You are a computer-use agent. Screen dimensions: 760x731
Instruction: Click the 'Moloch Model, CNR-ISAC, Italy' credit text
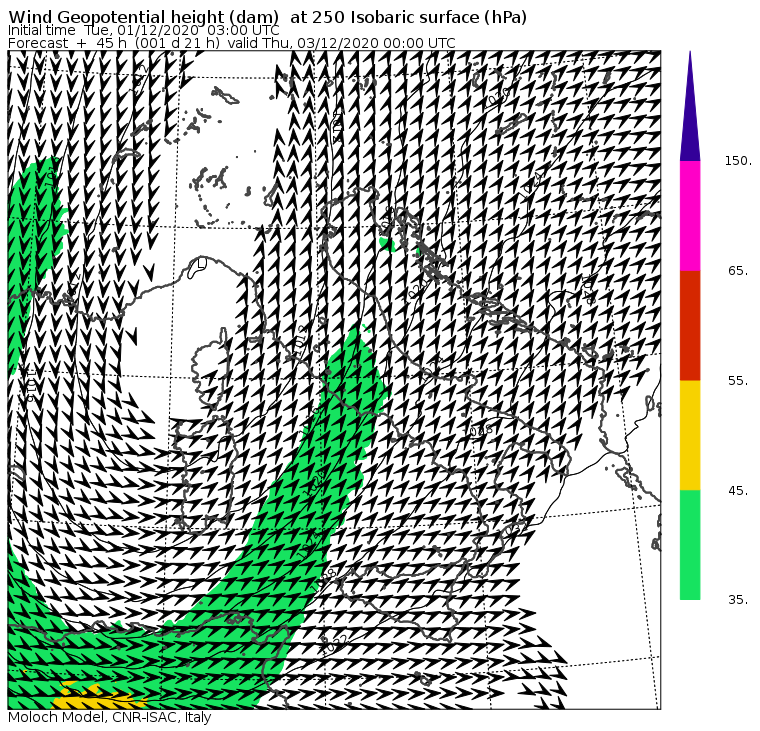click(x=110, y=717)
